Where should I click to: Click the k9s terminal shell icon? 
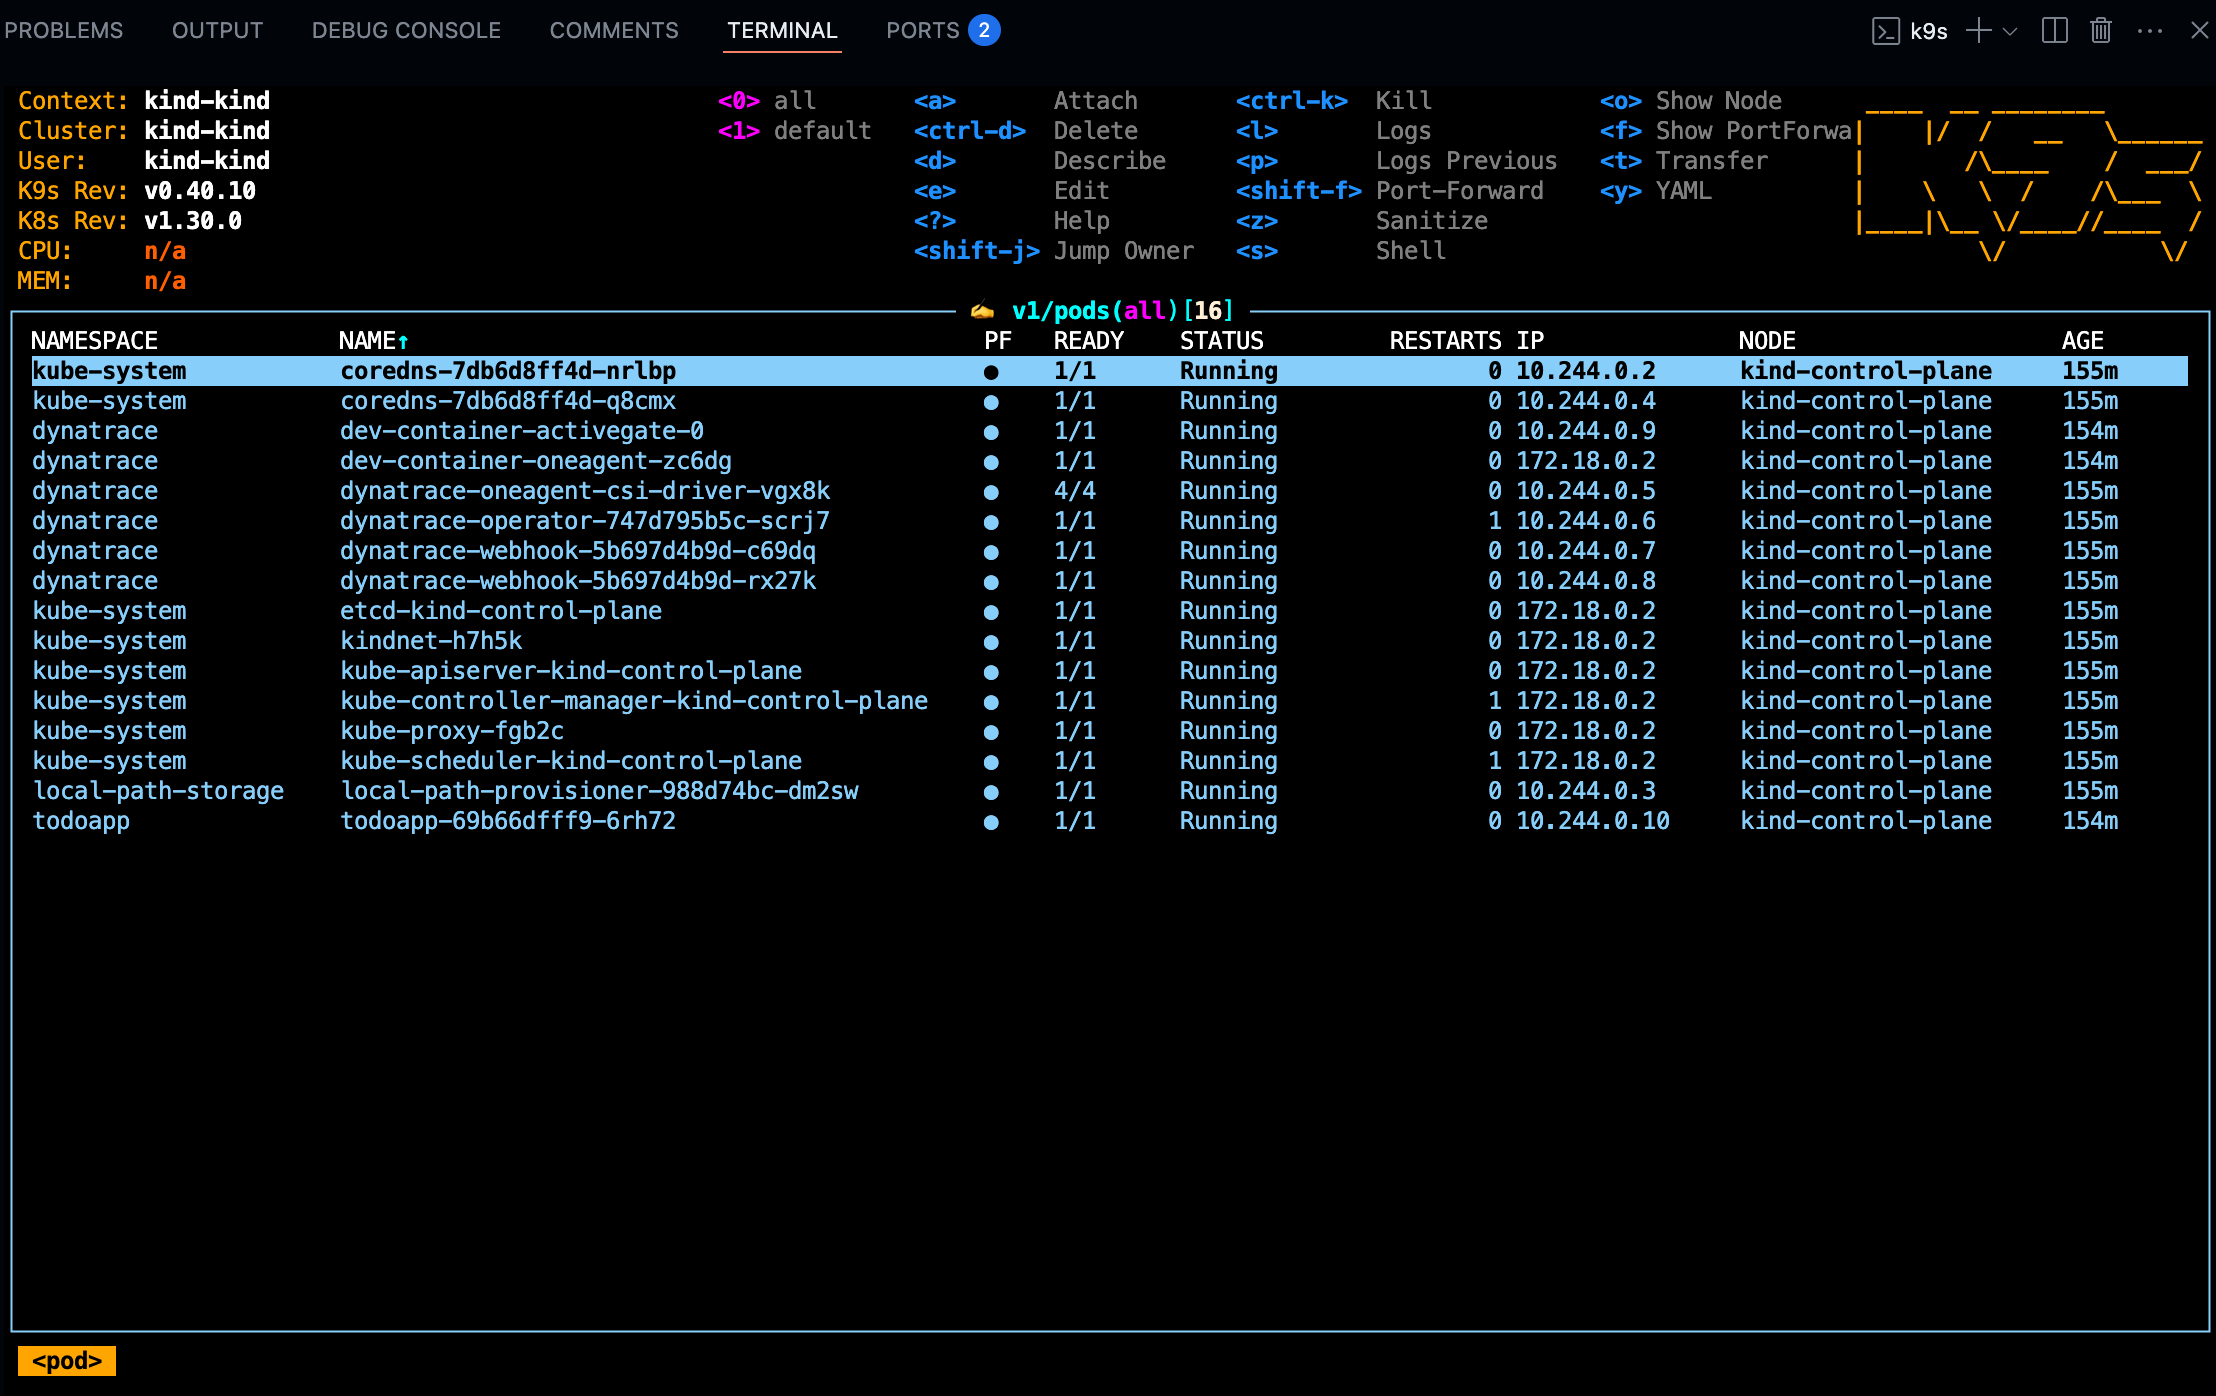1885,31
